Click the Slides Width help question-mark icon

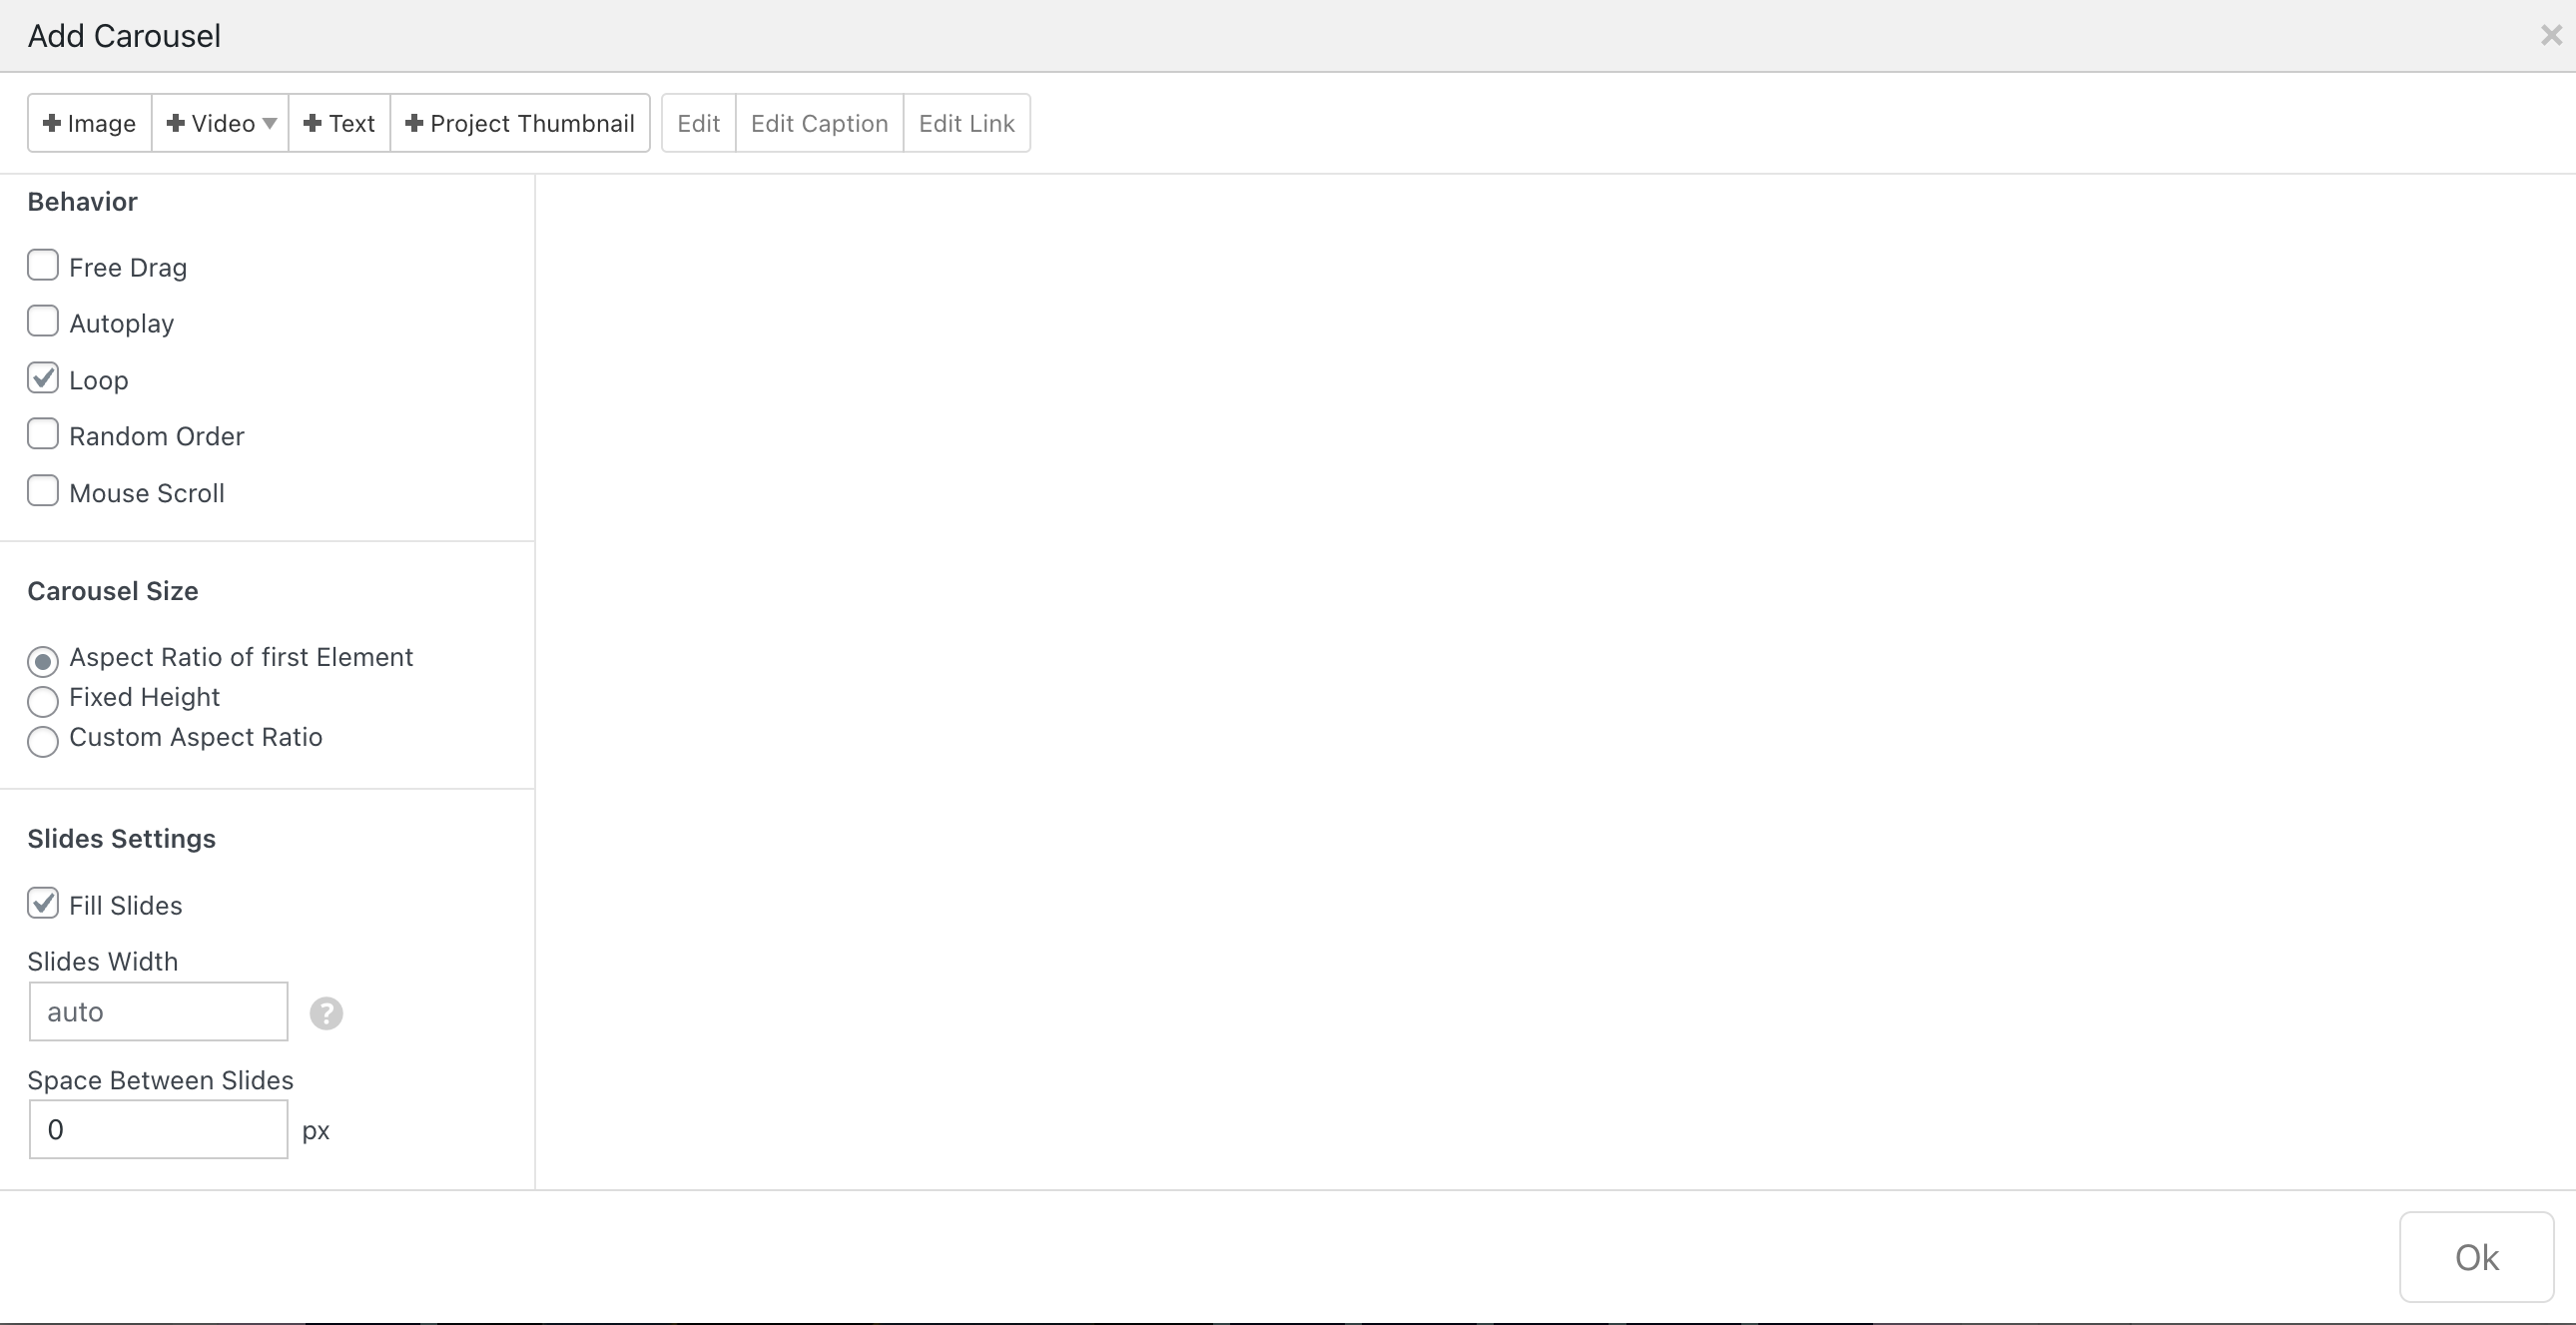326,1013
